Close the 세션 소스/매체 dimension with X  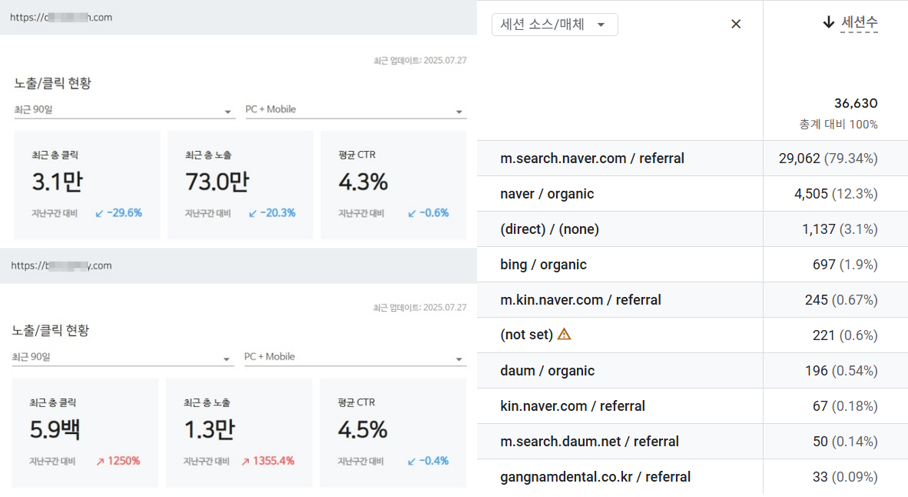click(736, 24)
